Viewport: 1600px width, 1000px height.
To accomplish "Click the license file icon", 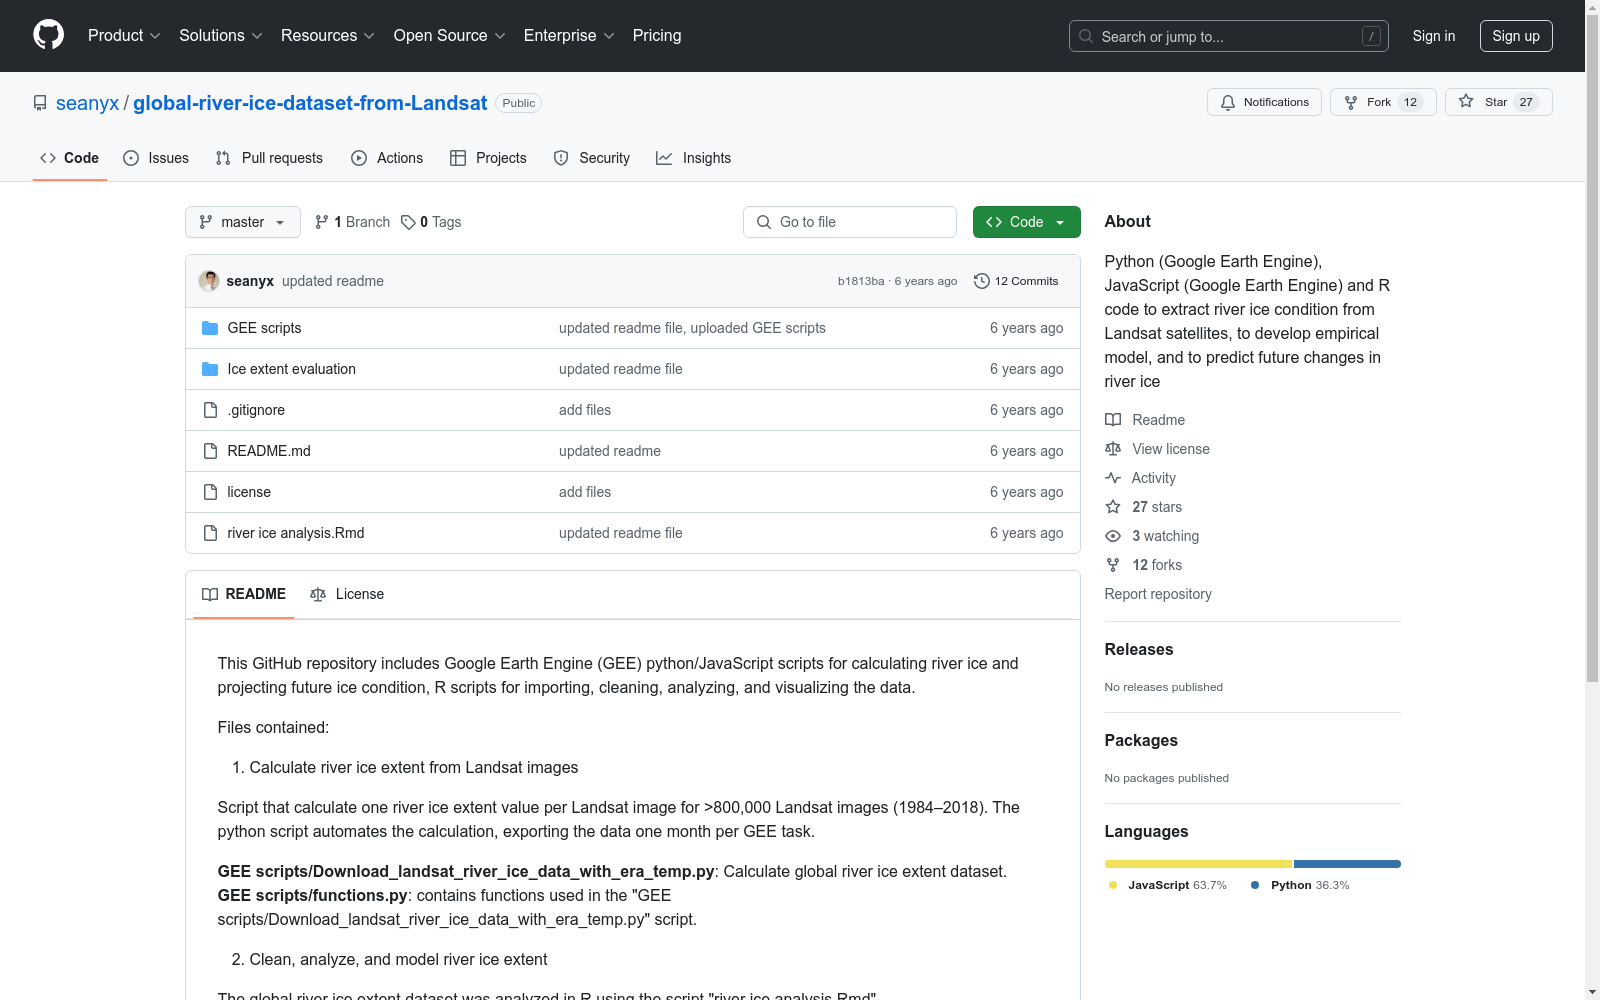I will tap(210, 492).
